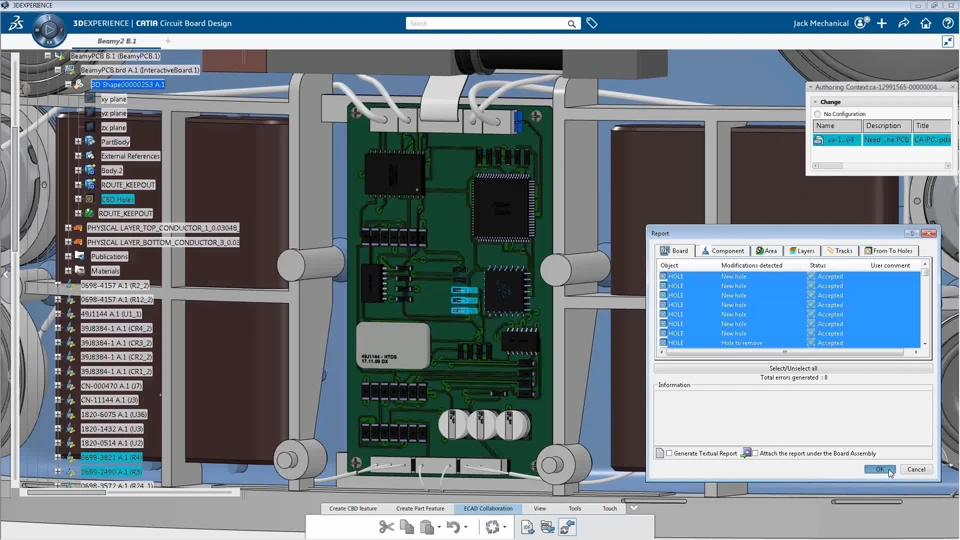Click the Report dialog help button
This screenshot has height=540, width=960.
tap(912, 233)
